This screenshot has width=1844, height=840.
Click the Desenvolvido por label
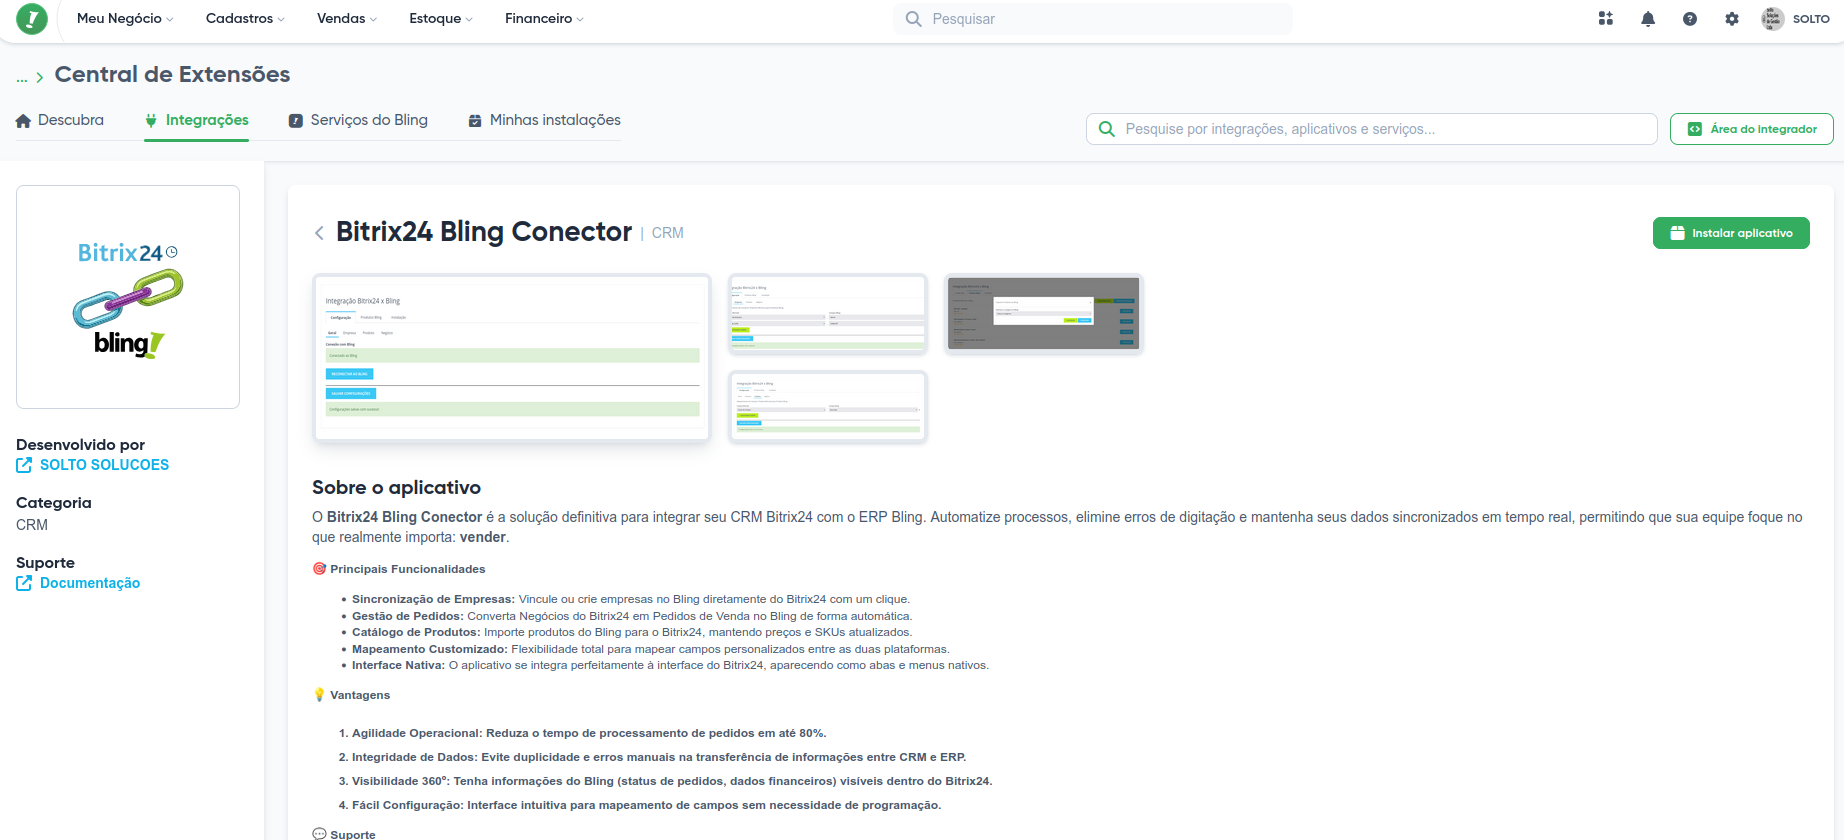click(80, 445)
